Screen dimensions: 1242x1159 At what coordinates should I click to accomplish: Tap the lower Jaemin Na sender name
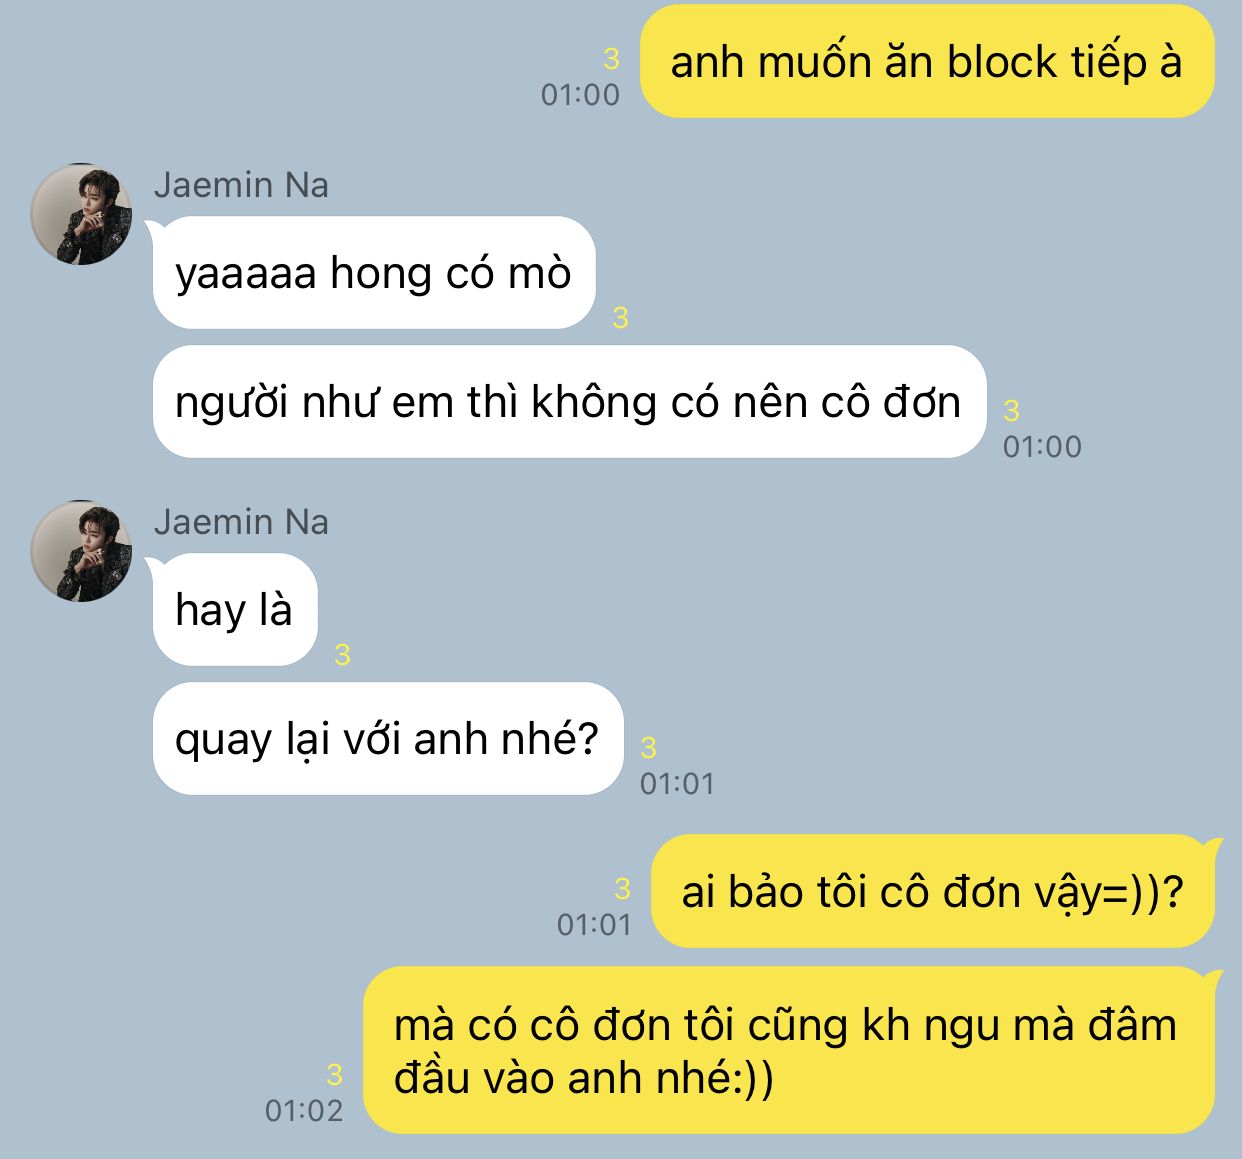(x=241, y=522)
